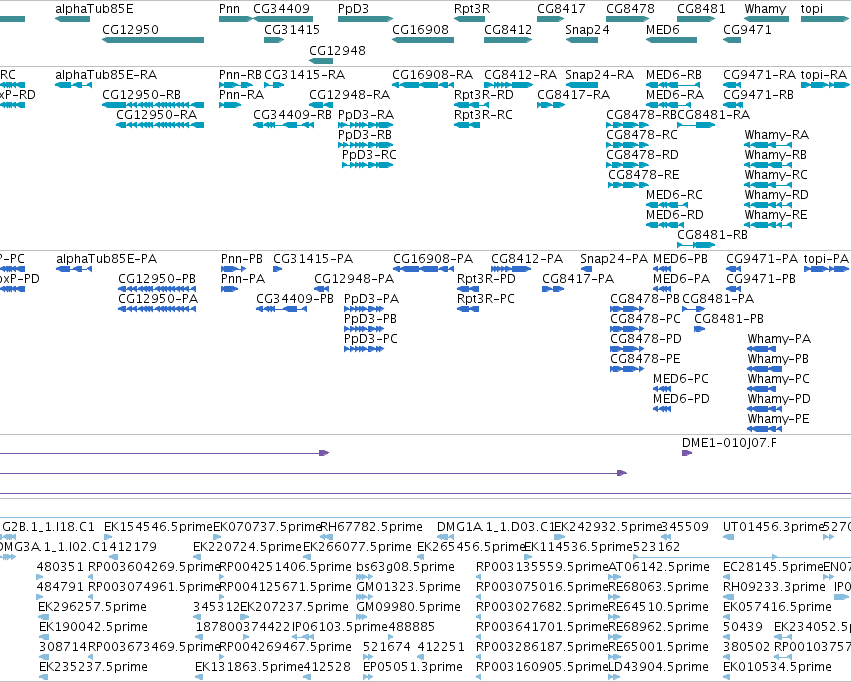Screen dimensions: 851x682
Task: Select protein PpD3-PB
Action: 370,319
